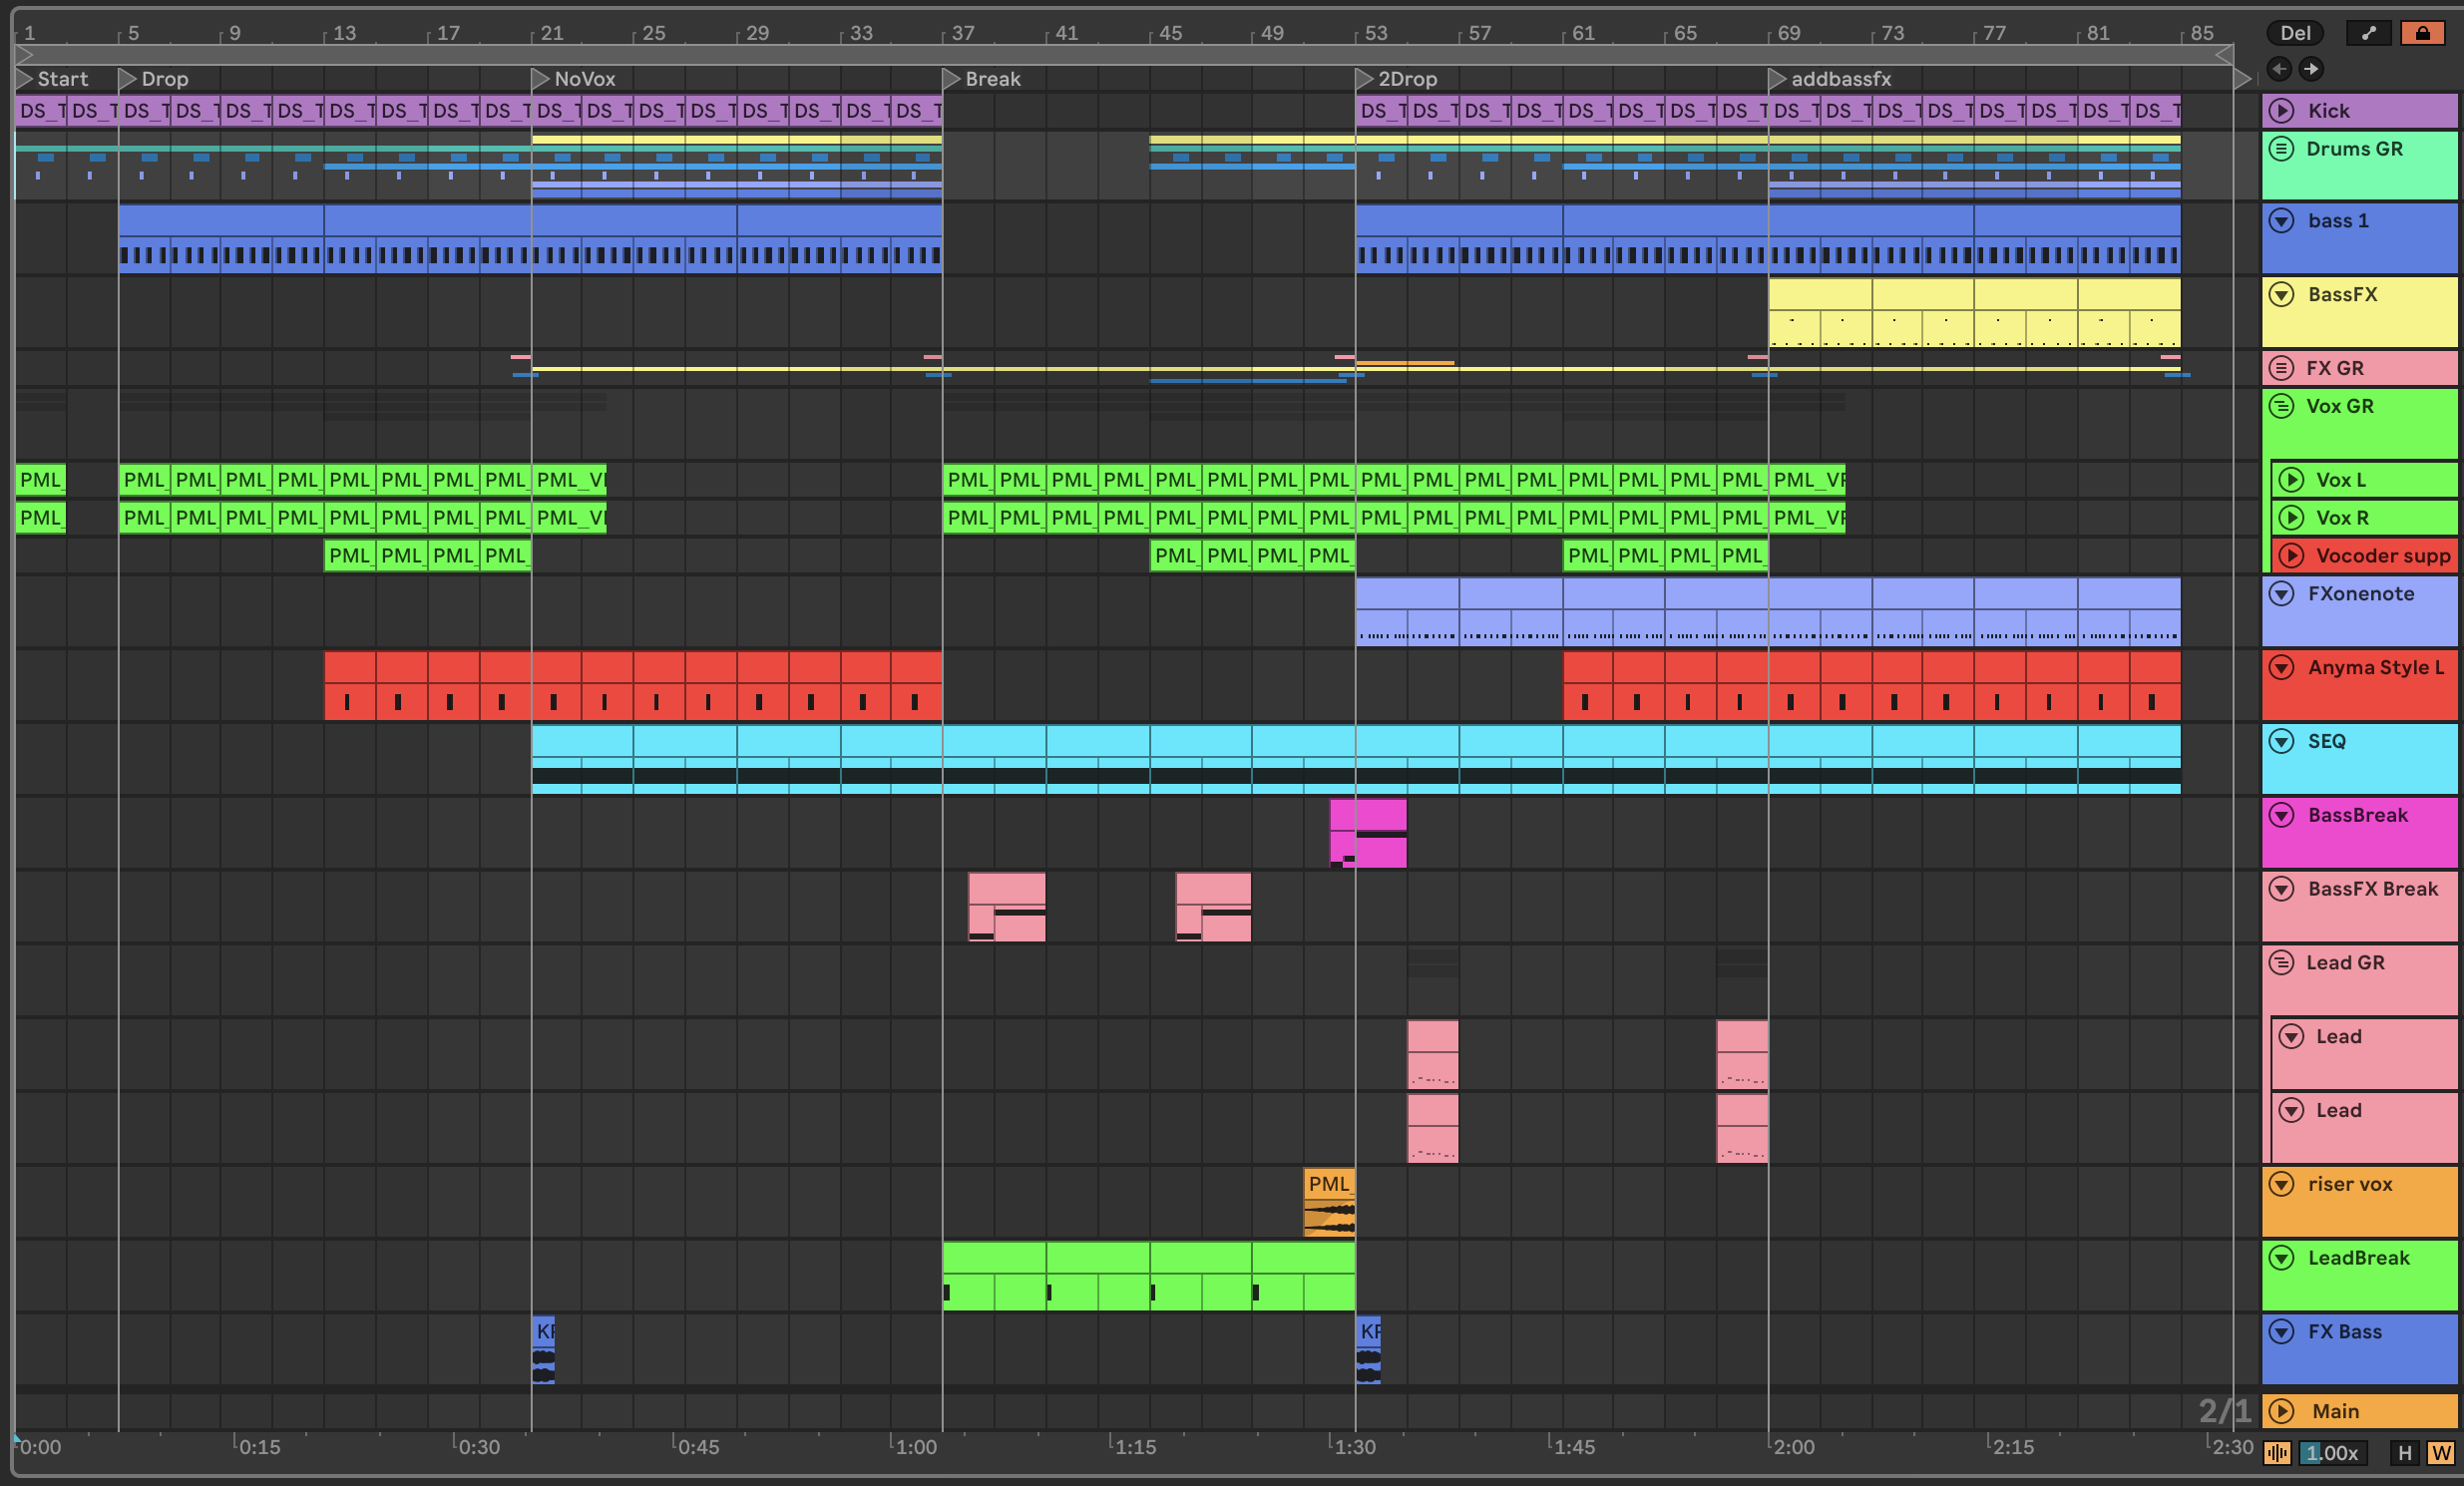Toggle the orange lock envelopes icon

[x=2422, y=33]
